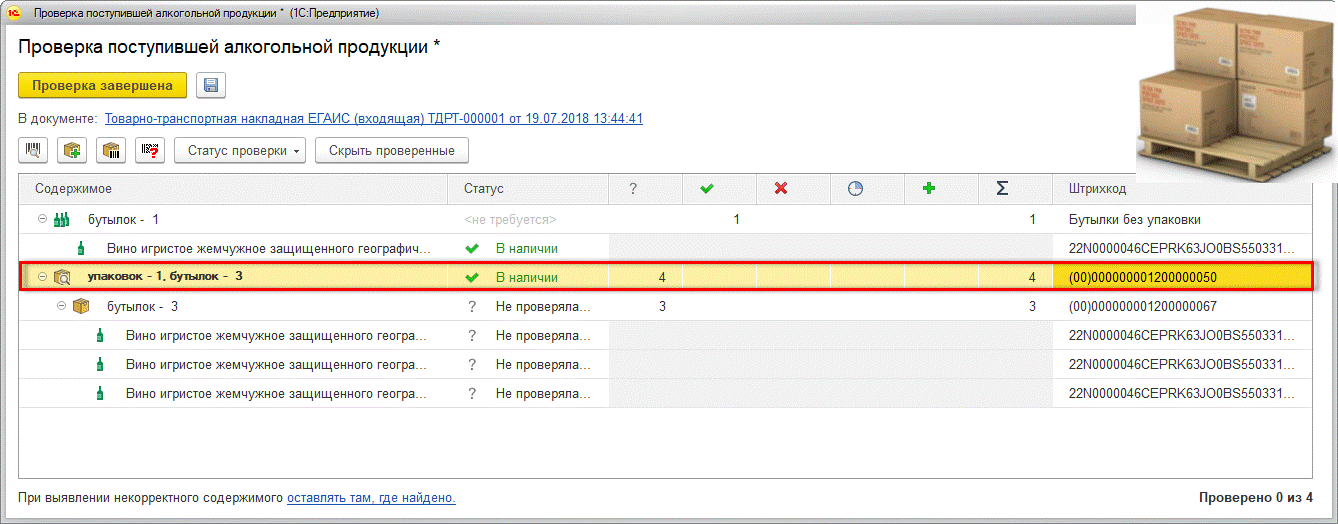Click the save diskette icon
This screenshot has height=524, width=1338.
[x=211, y=85]
